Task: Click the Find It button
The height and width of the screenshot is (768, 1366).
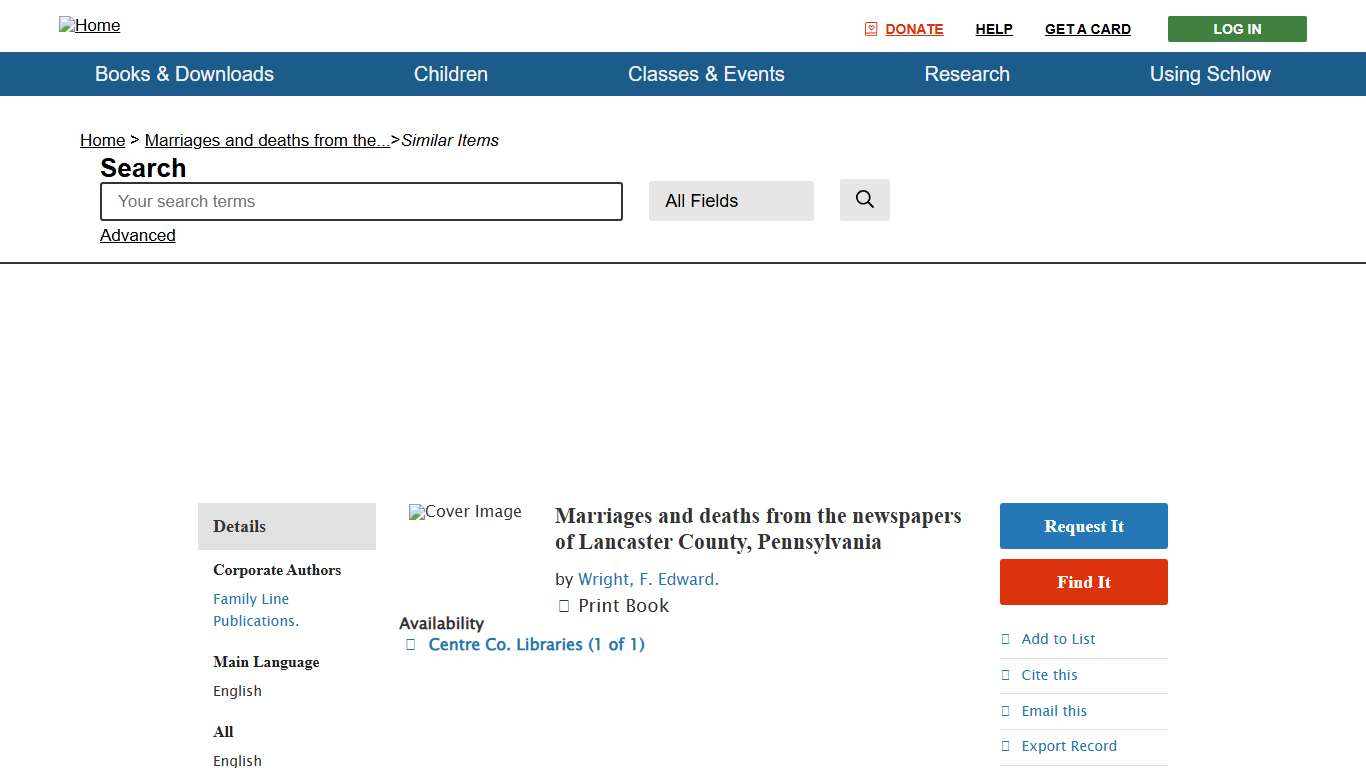Action: click(1083, 582)
